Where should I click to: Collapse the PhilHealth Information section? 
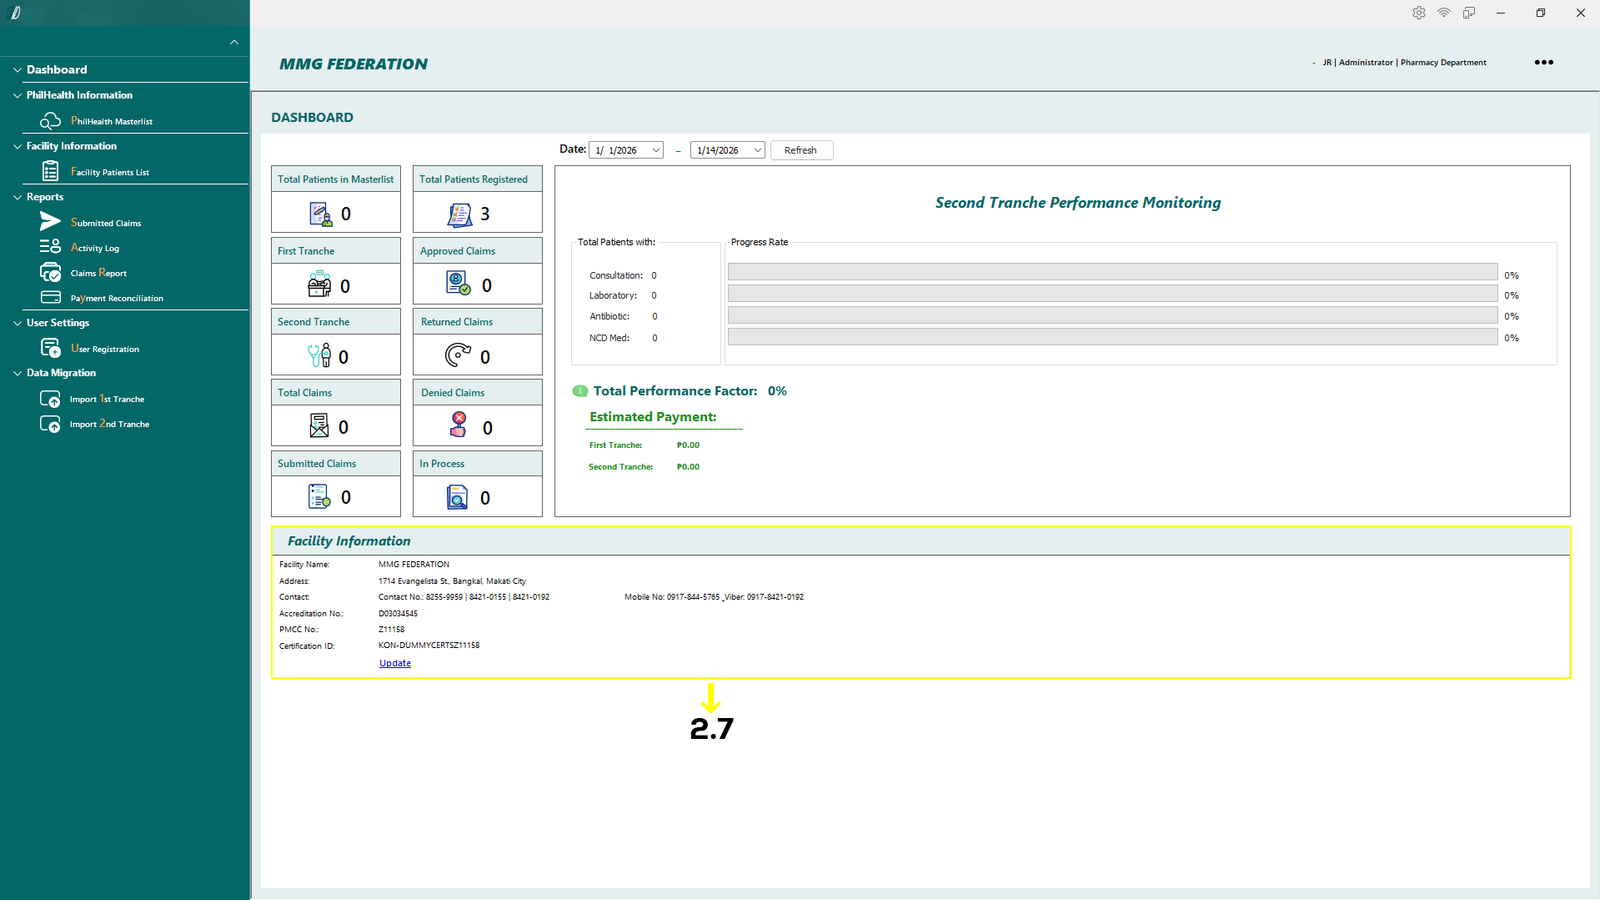17,96
